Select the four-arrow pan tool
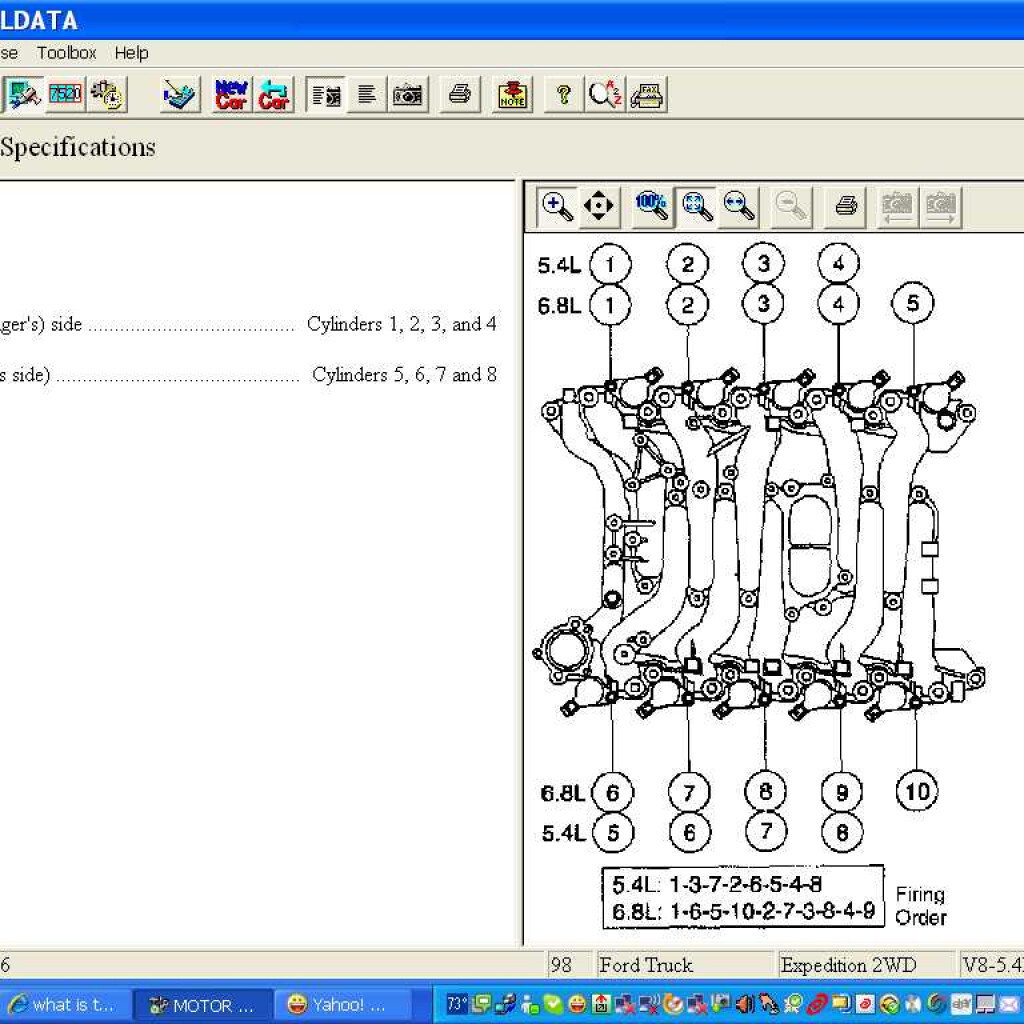The image size is (1024, 1024). pos(598,206)
